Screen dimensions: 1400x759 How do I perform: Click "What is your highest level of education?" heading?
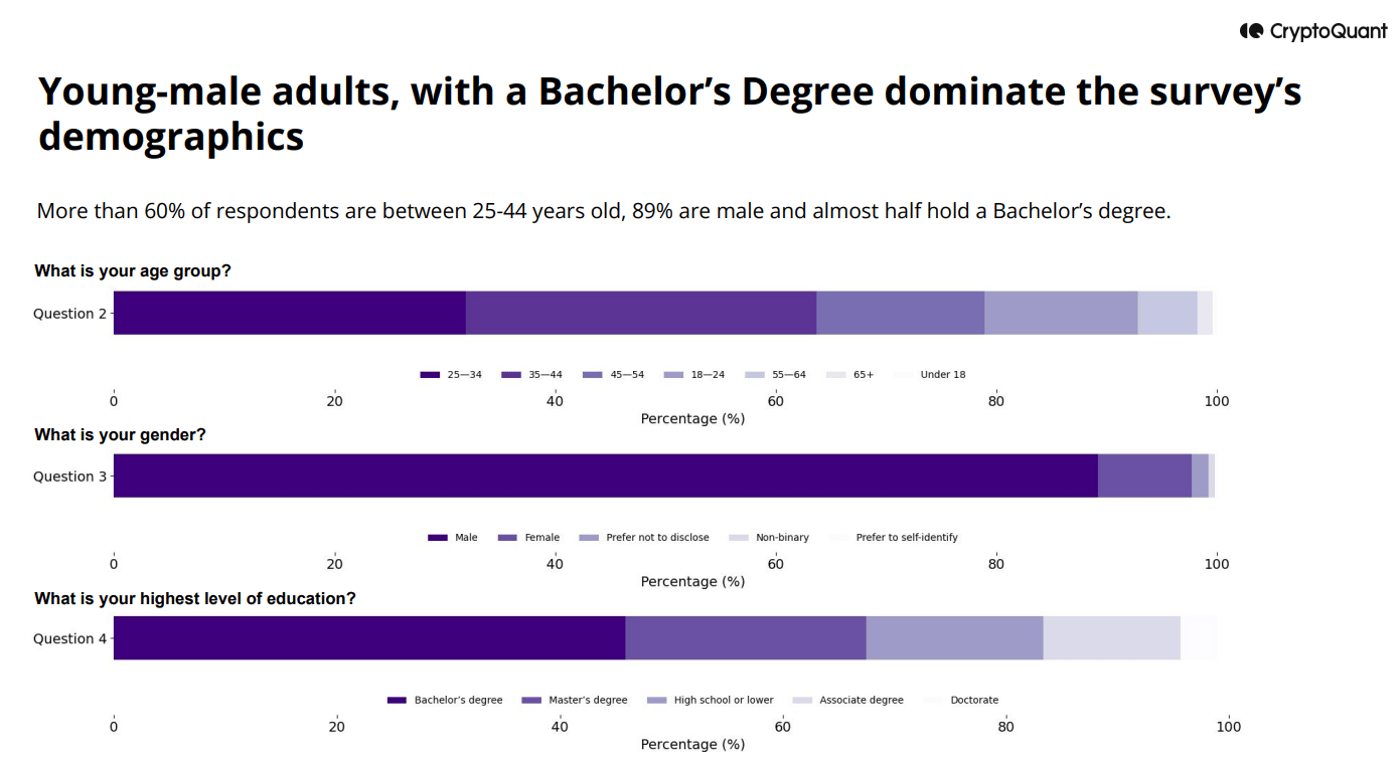point(195,599)
